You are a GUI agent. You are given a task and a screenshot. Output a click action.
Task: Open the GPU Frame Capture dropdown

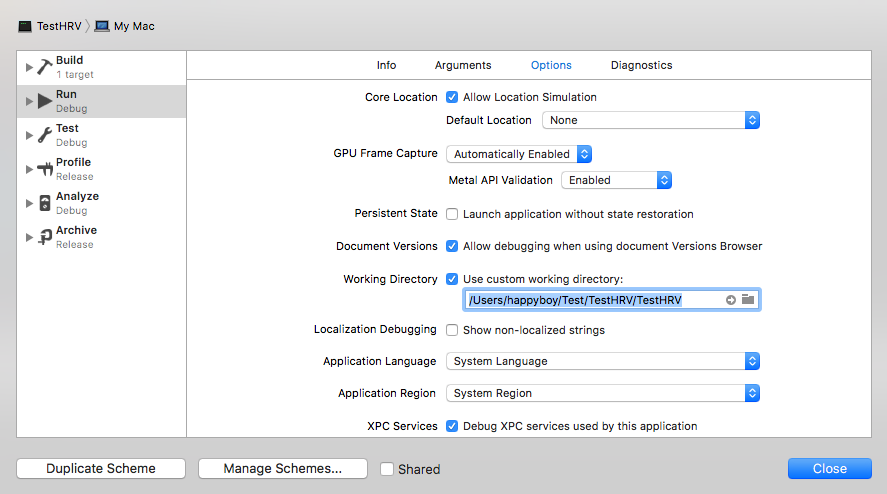(519, 154)
